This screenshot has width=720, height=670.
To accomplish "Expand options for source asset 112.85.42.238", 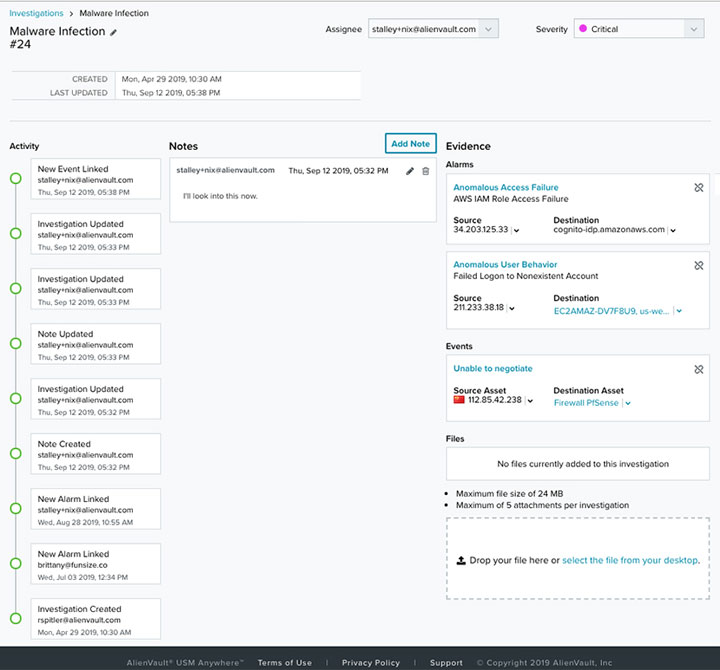I will coord(530,401).
